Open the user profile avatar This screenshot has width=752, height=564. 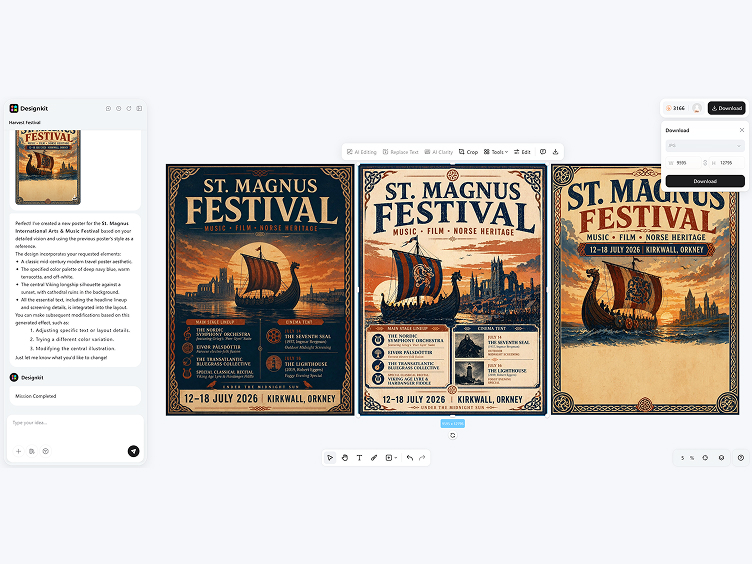point(697,108)
